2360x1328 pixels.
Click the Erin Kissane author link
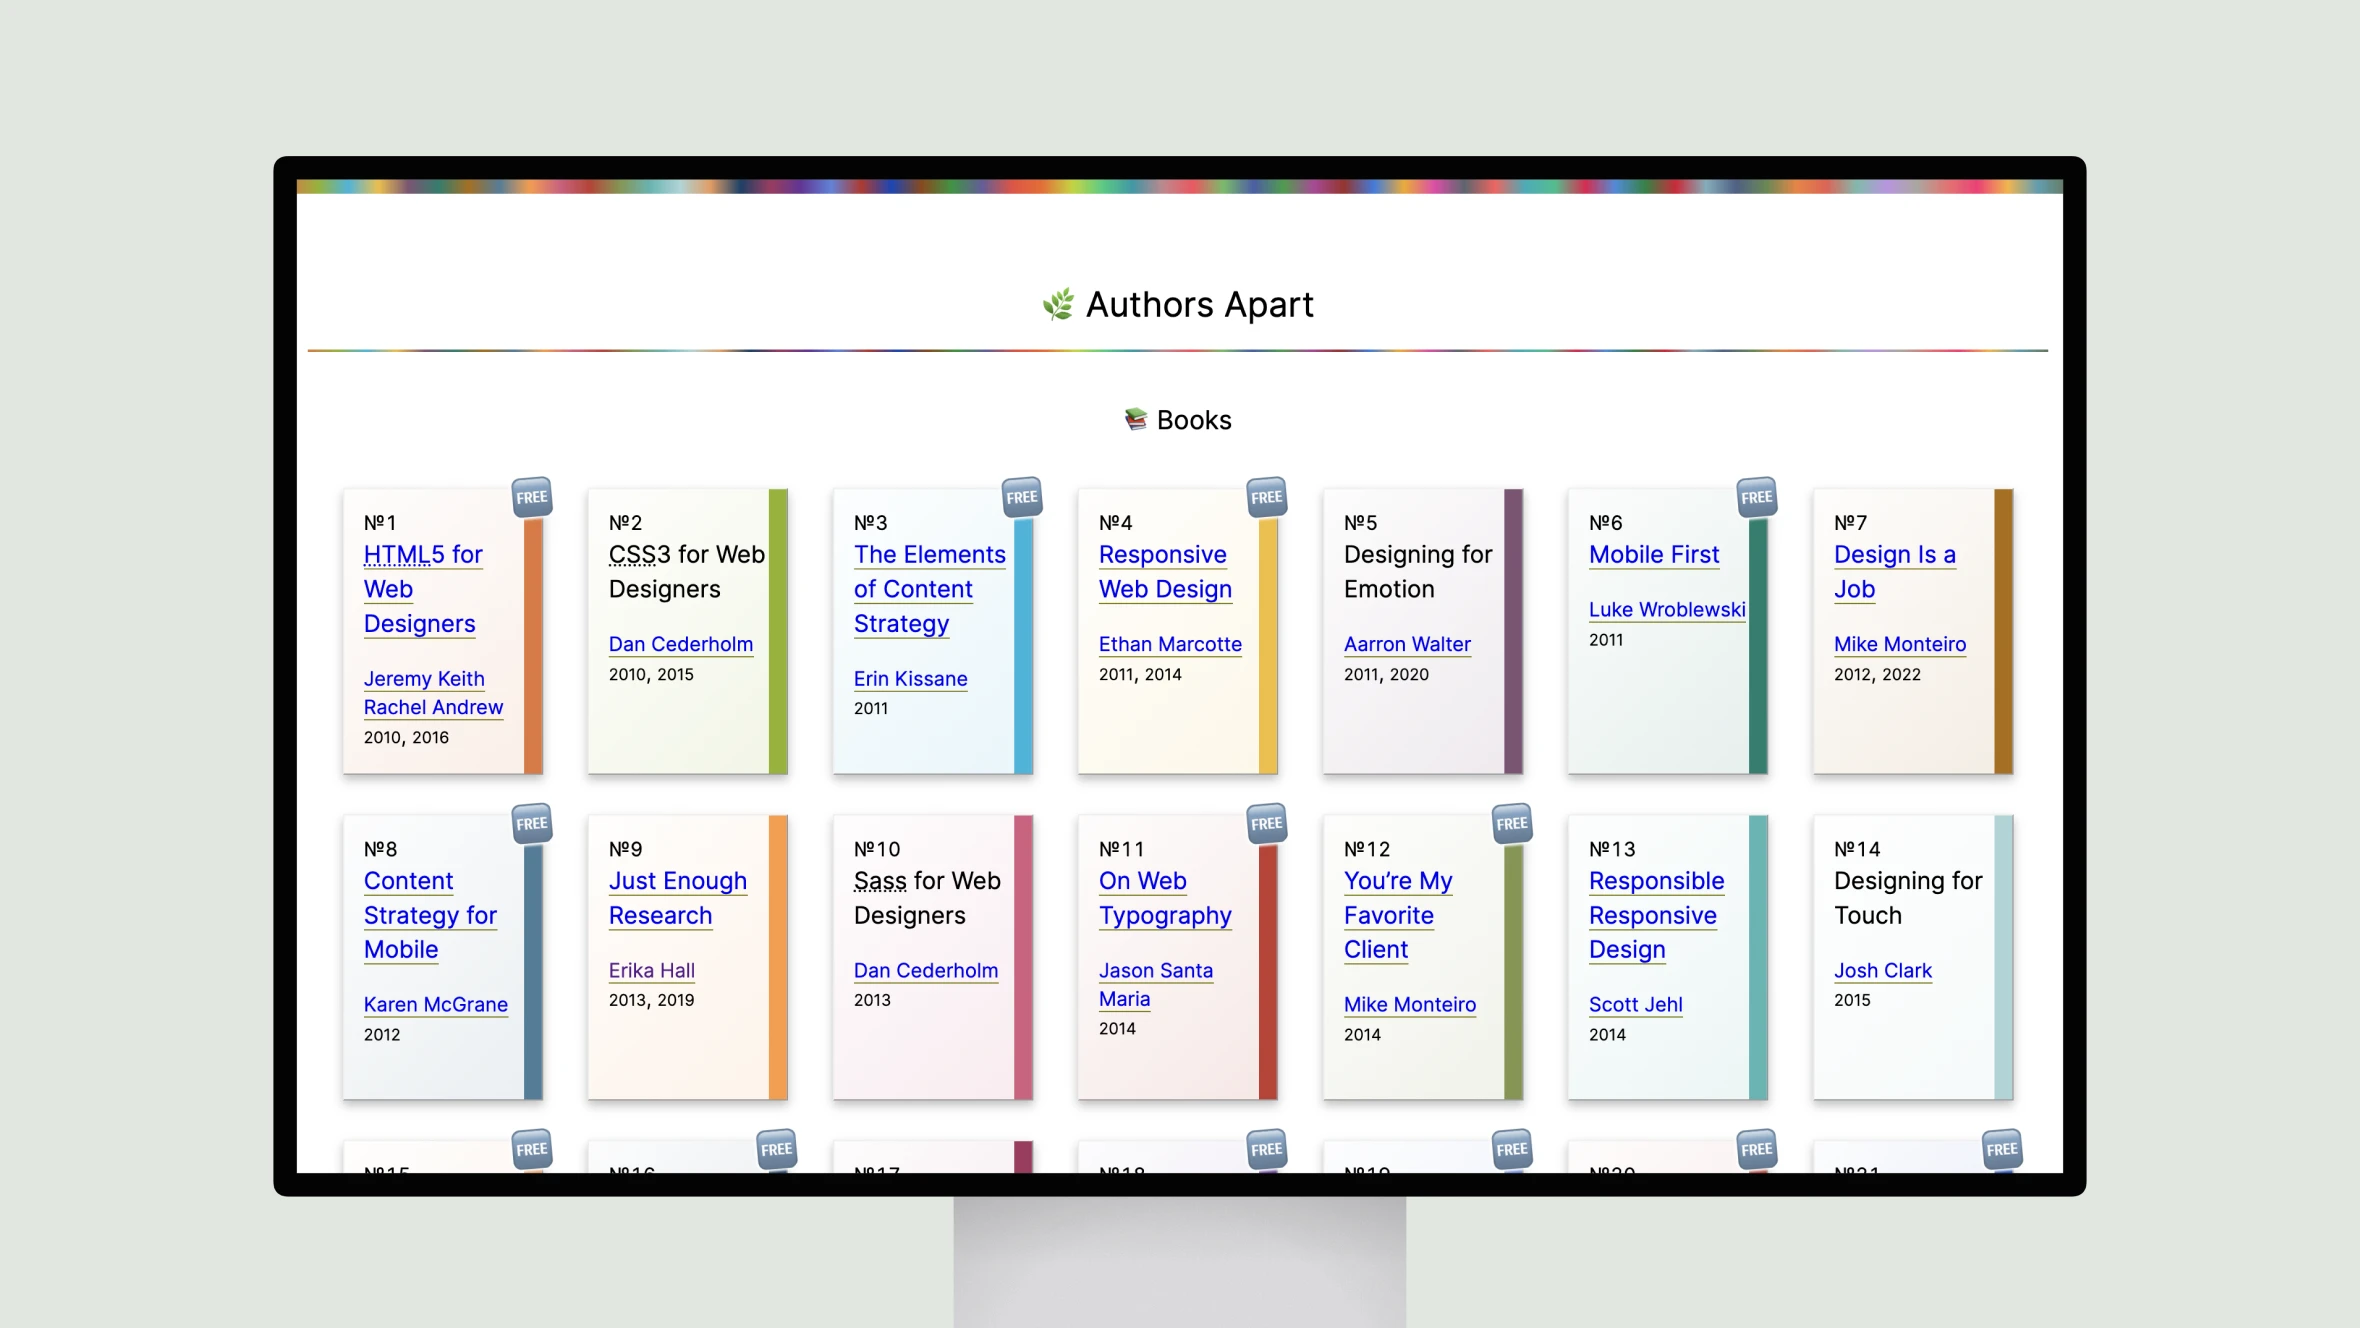coord(911,678)
